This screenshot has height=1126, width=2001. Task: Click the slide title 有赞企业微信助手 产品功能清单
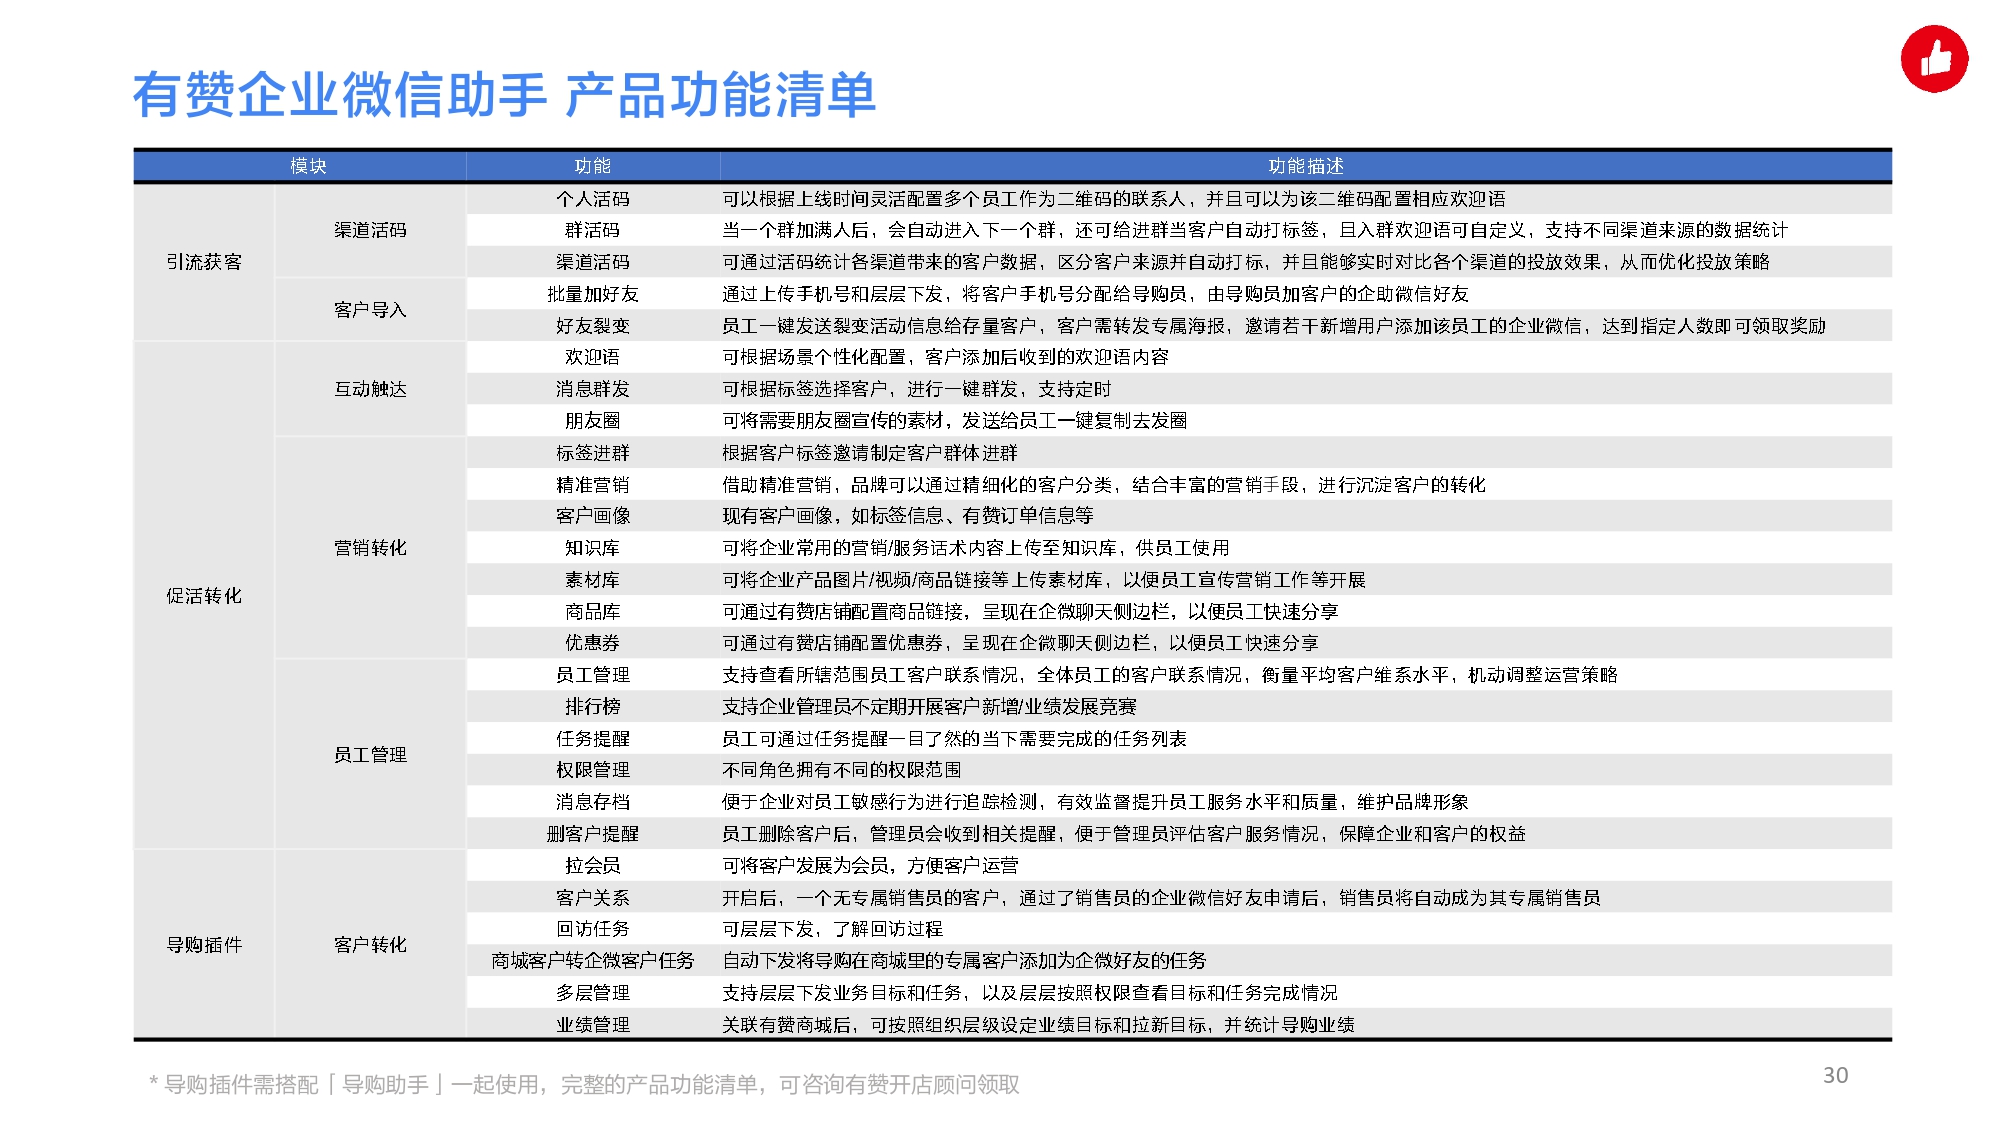click(x=504, y=95)
